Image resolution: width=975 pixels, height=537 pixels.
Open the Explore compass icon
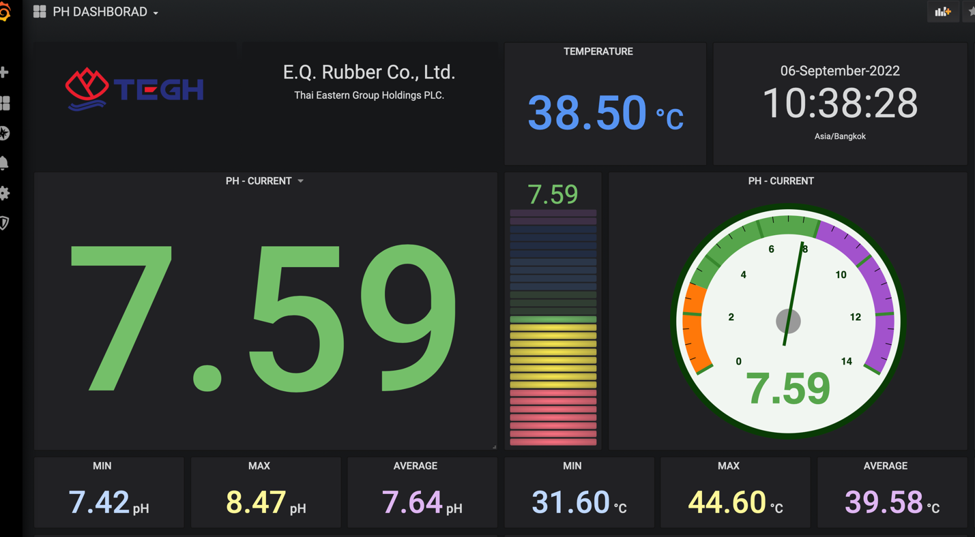click(x=5, y=133)
